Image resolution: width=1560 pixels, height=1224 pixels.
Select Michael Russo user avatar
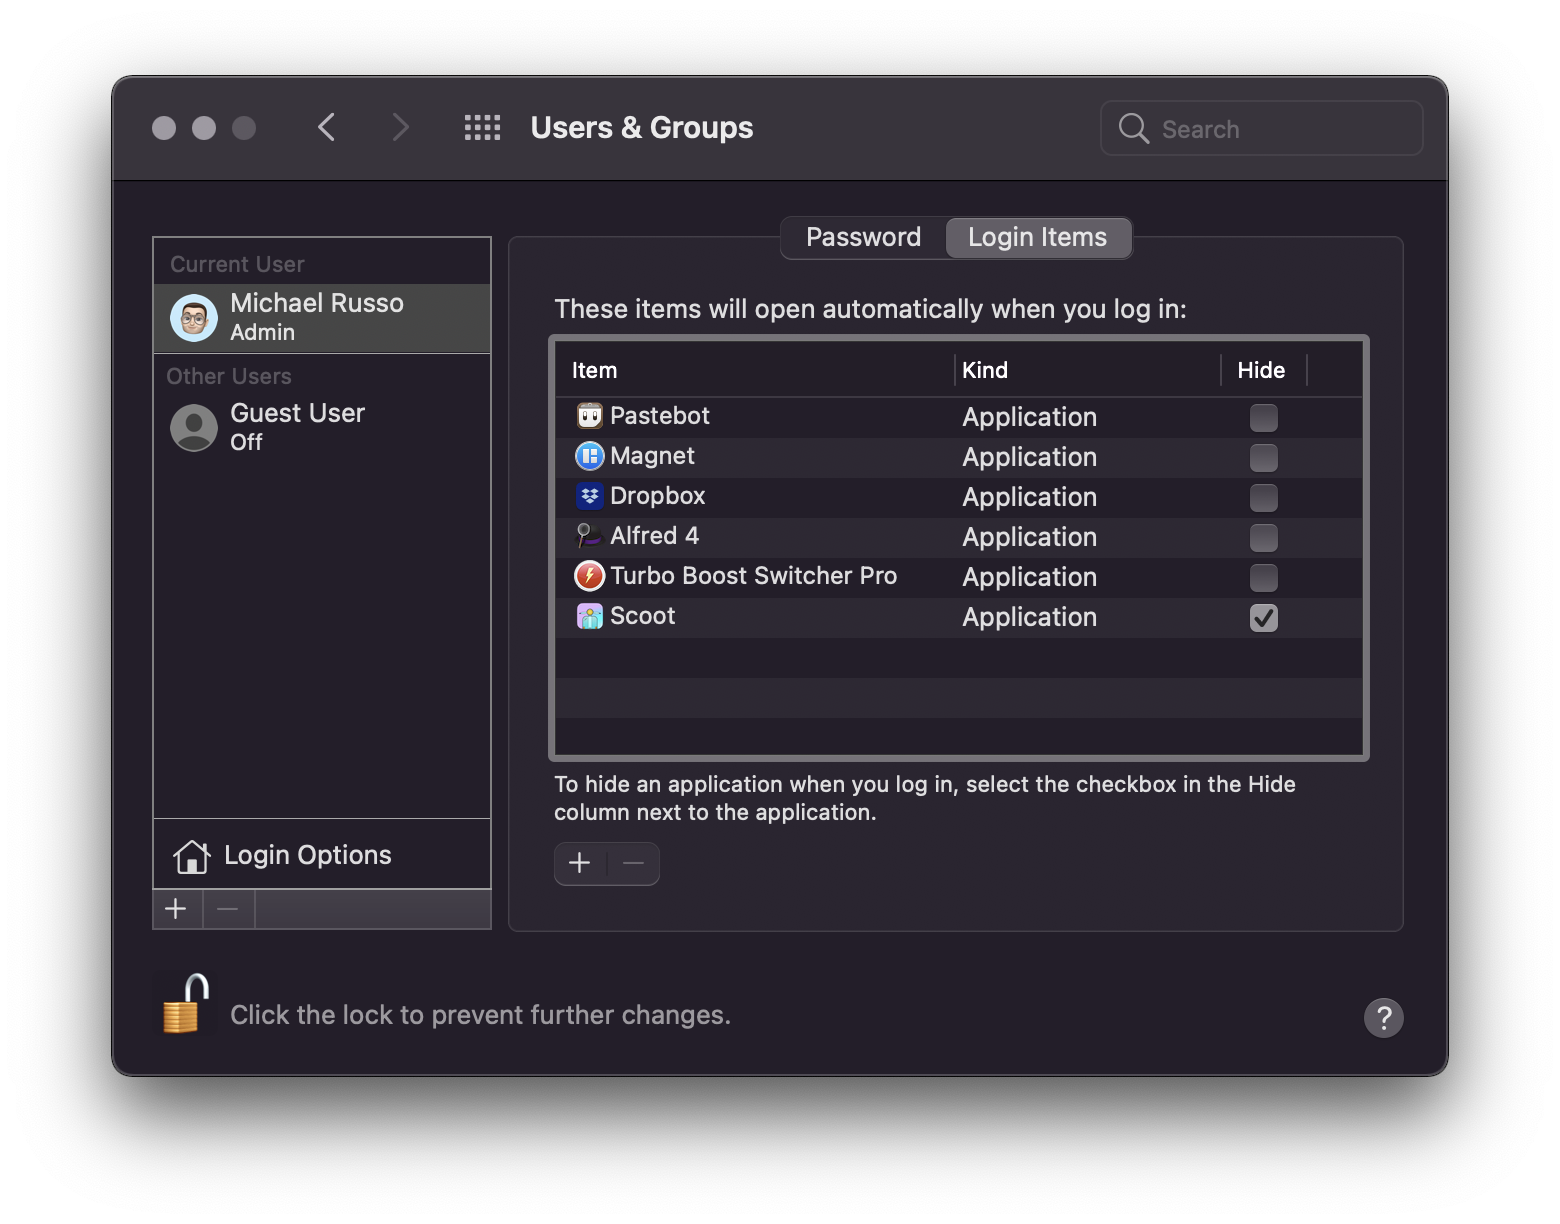tap(194, 318)
